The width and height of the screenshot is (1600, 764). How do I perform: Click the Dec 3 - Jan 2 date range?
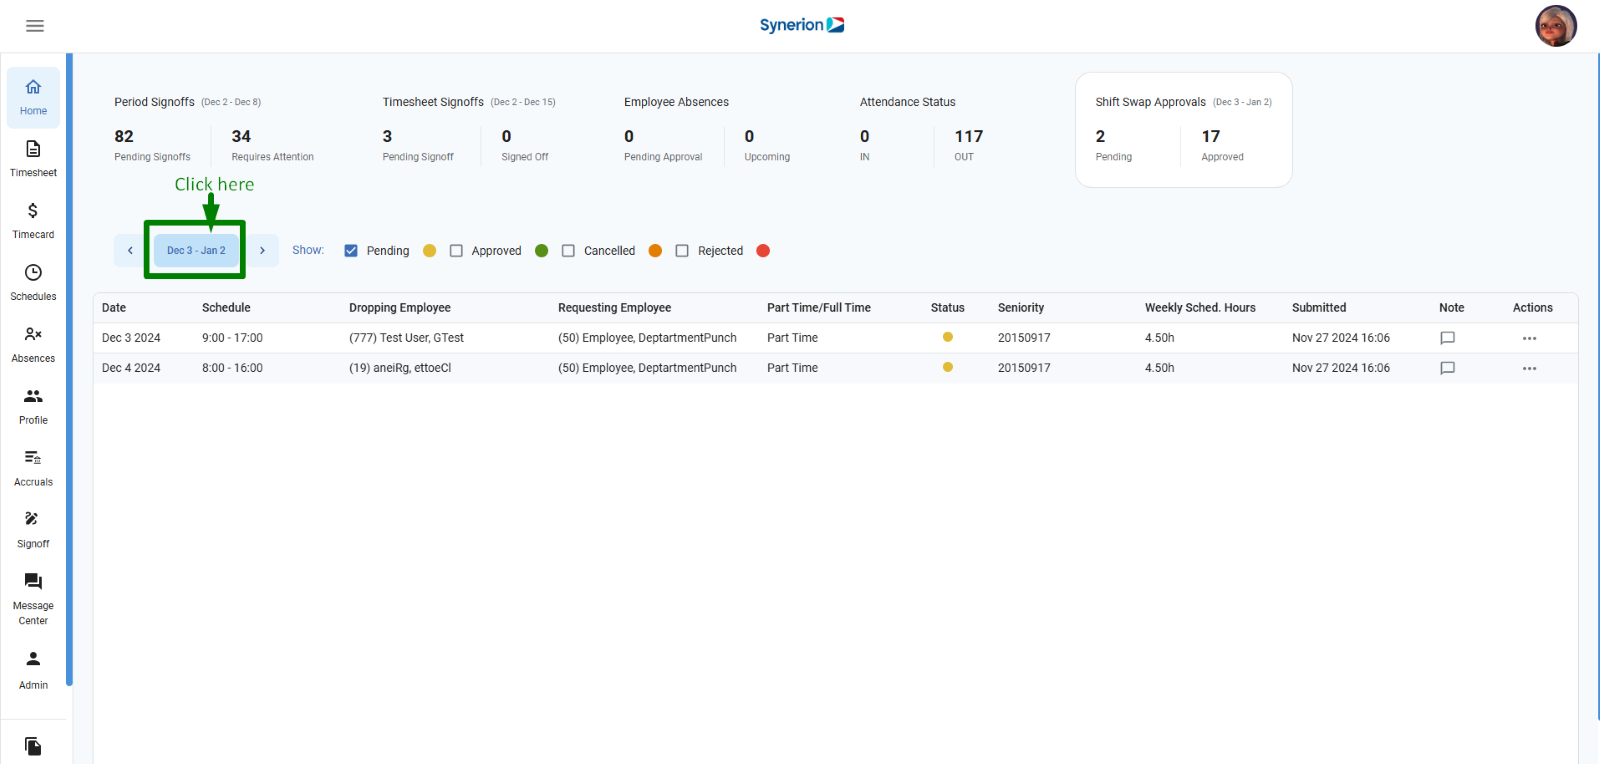[196, 251]
